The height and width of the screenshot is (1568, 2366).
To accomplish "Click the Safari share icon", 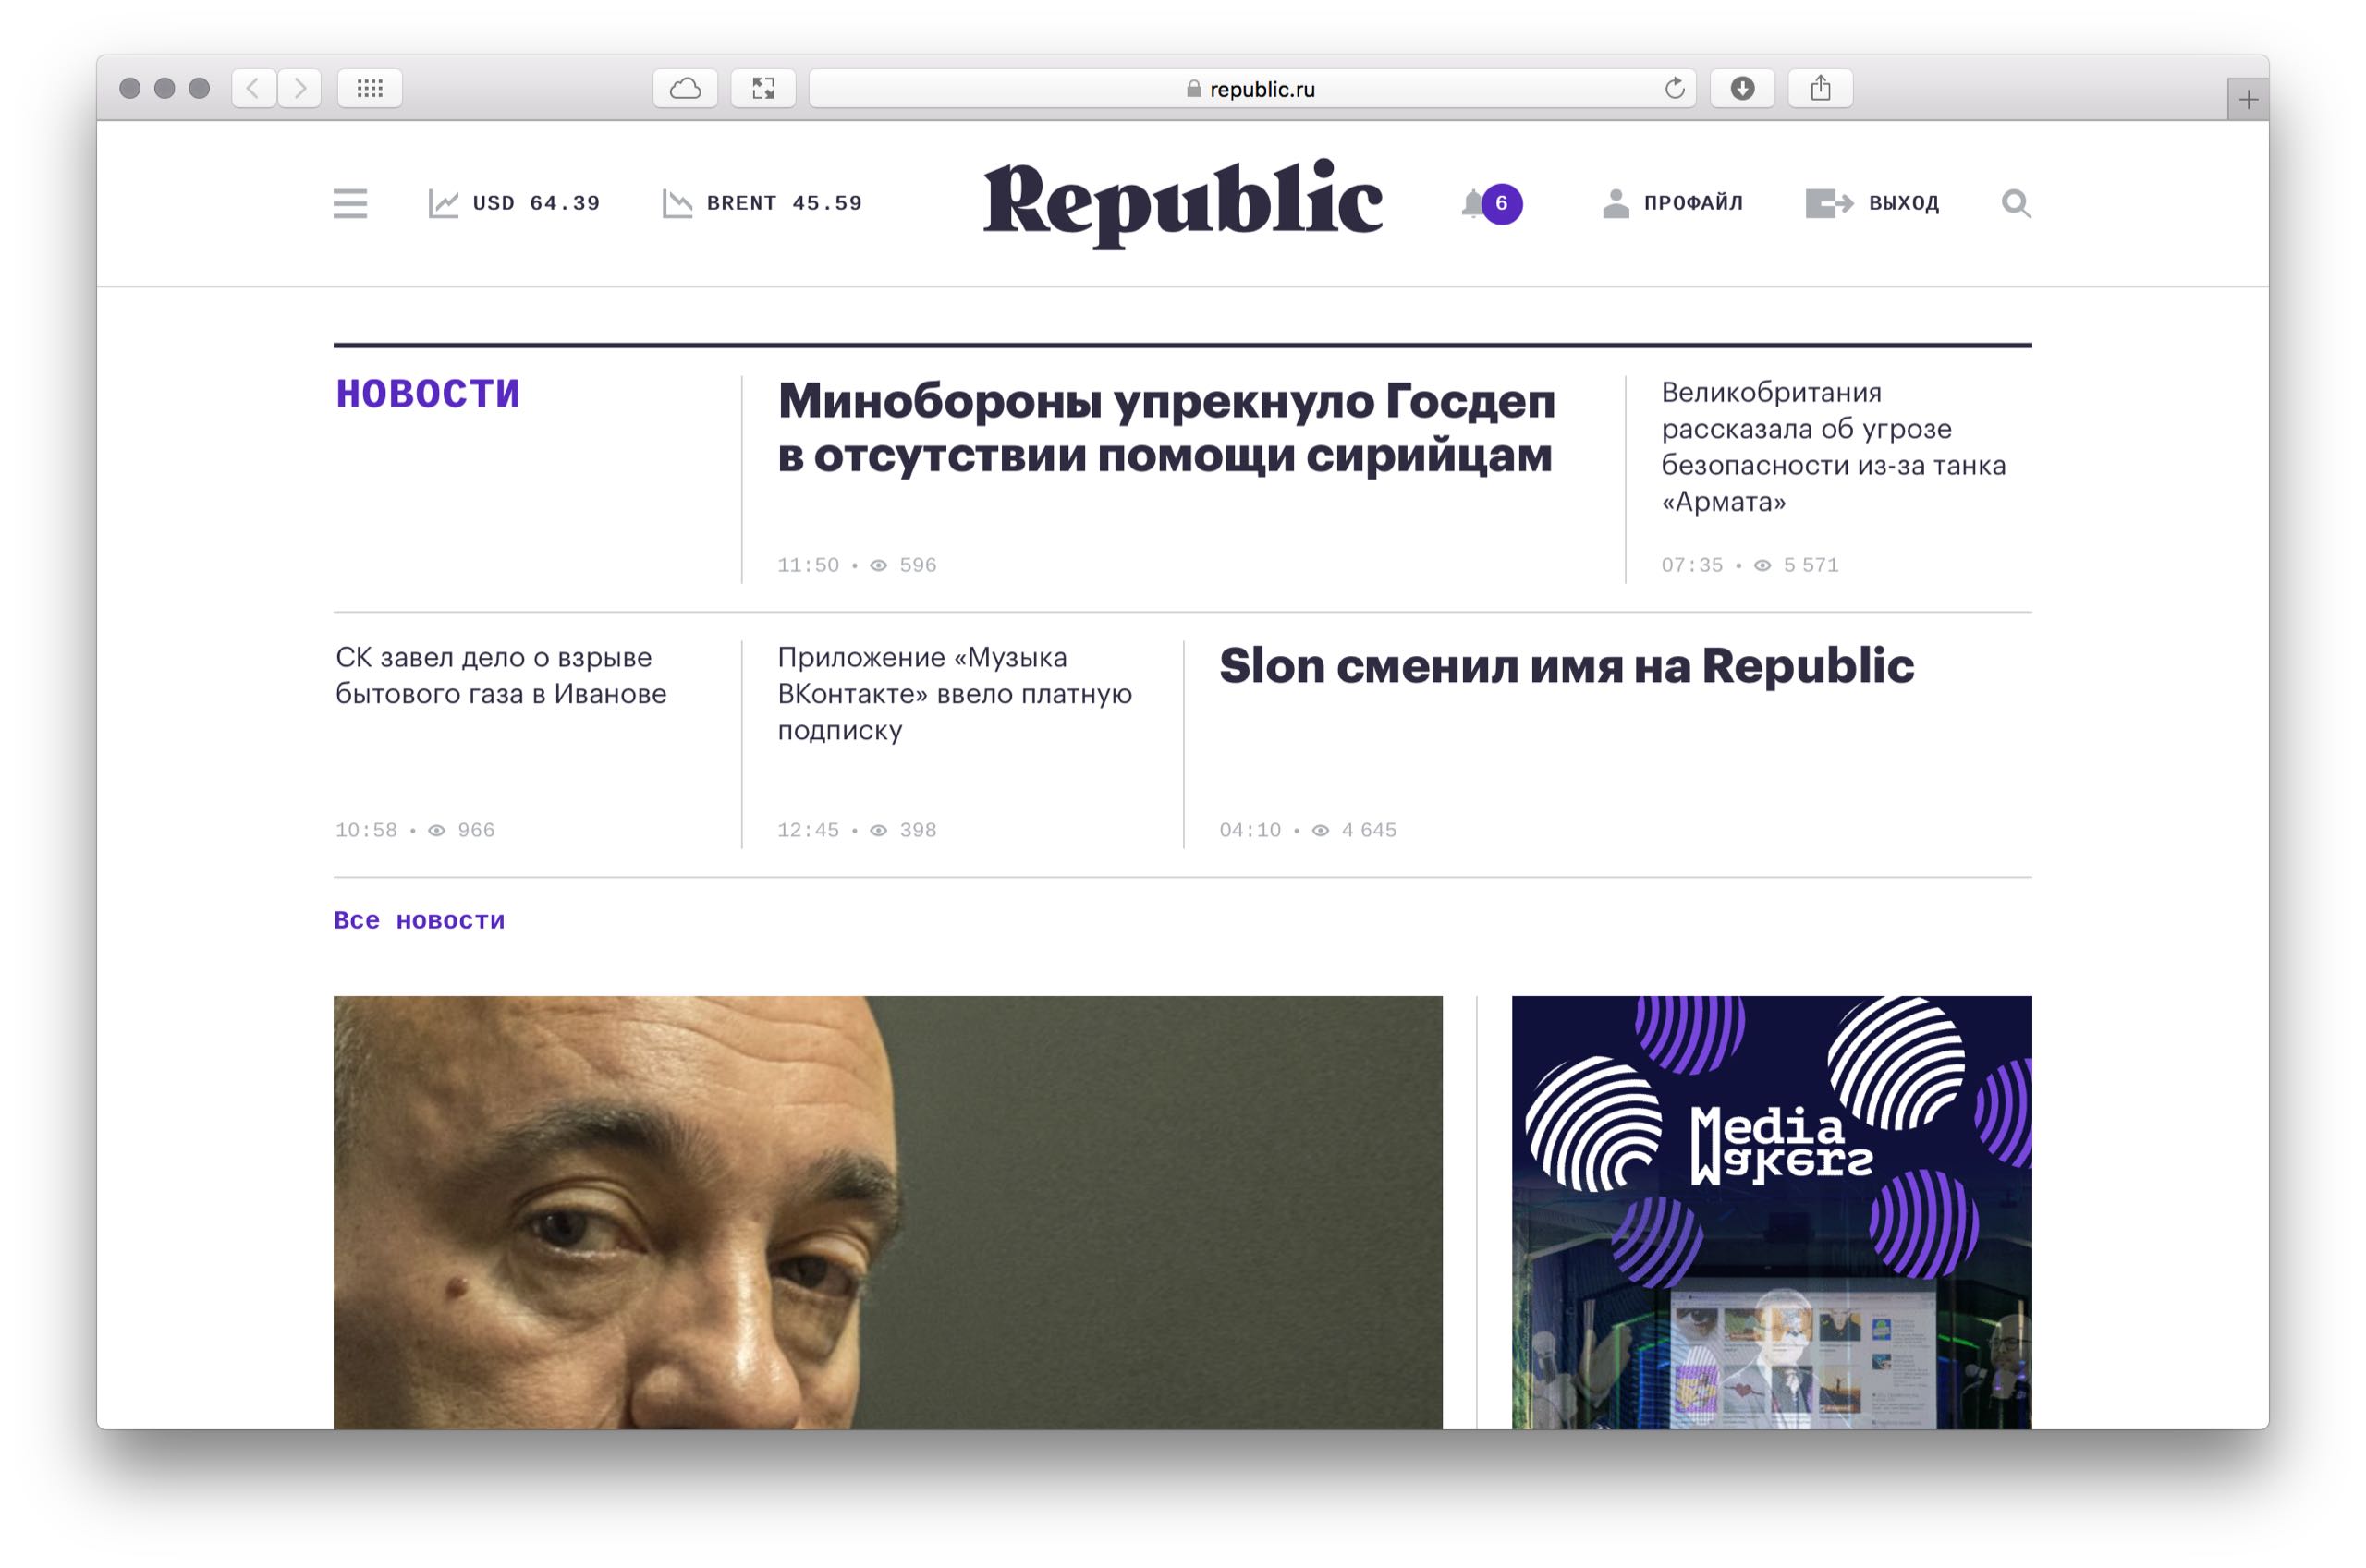I will click(x=1820, y=88).
